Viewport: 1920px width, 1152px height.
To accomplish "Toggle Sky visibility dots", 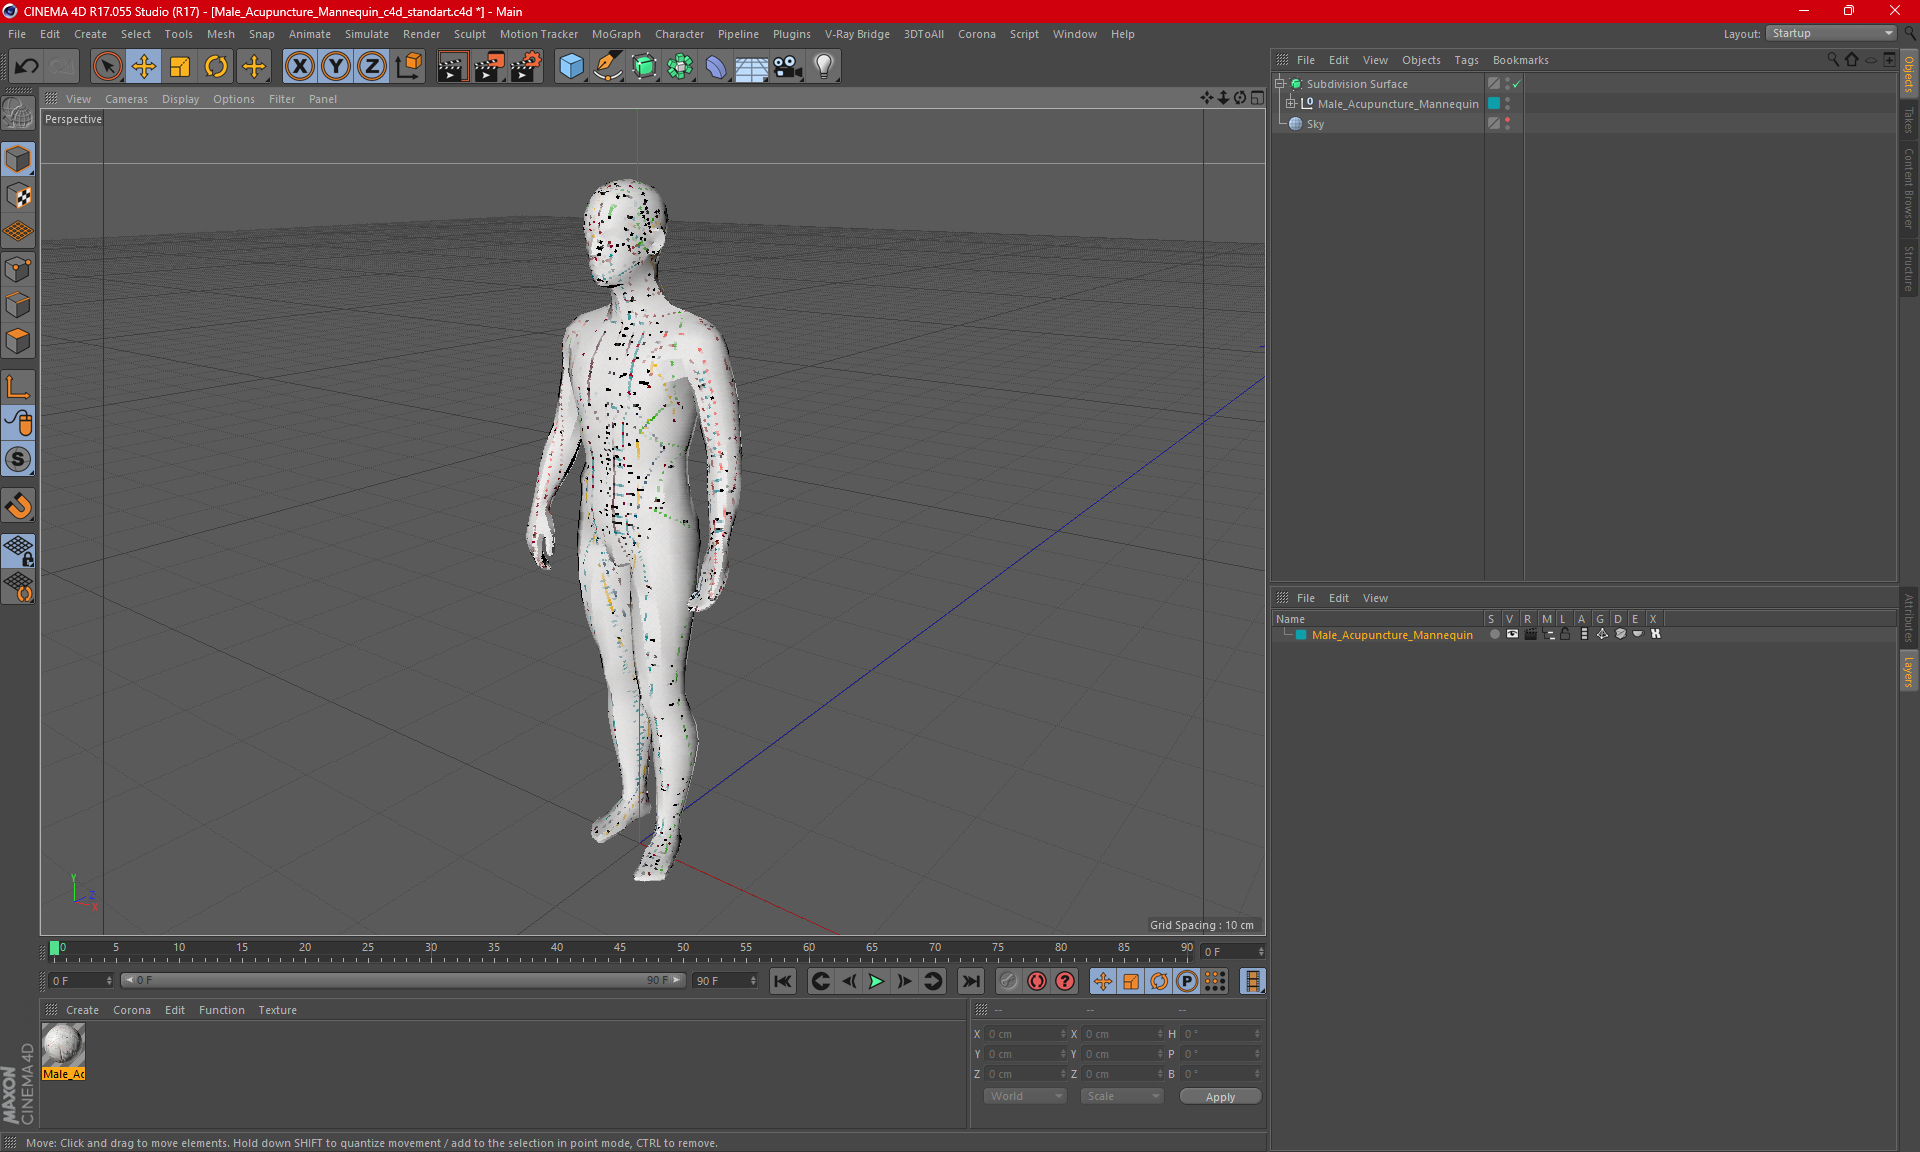I will tap(1507, 124).
